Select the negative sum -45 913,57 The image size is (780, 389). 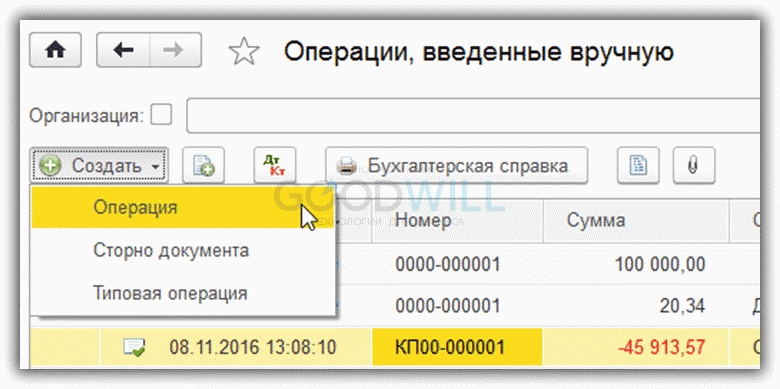coord(636,347)
